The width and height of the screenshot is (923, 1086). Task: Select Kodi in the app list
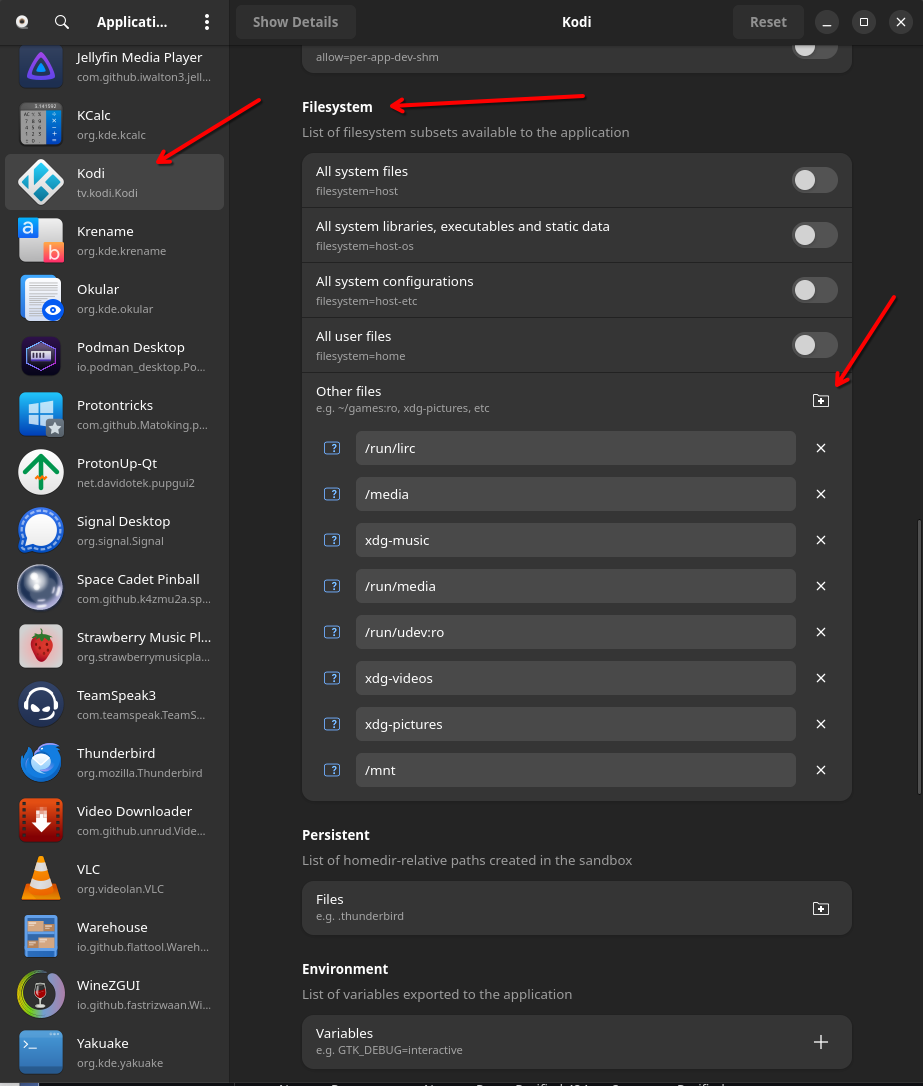tap(114, 182)
